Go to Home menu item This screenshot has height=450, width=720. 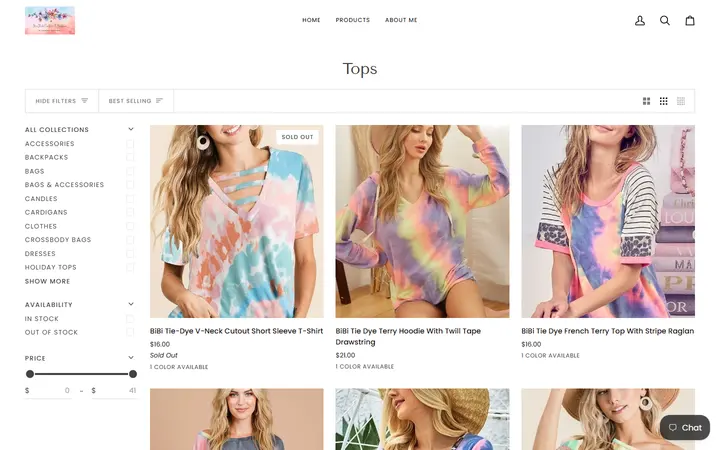click(x=311, y=20)
